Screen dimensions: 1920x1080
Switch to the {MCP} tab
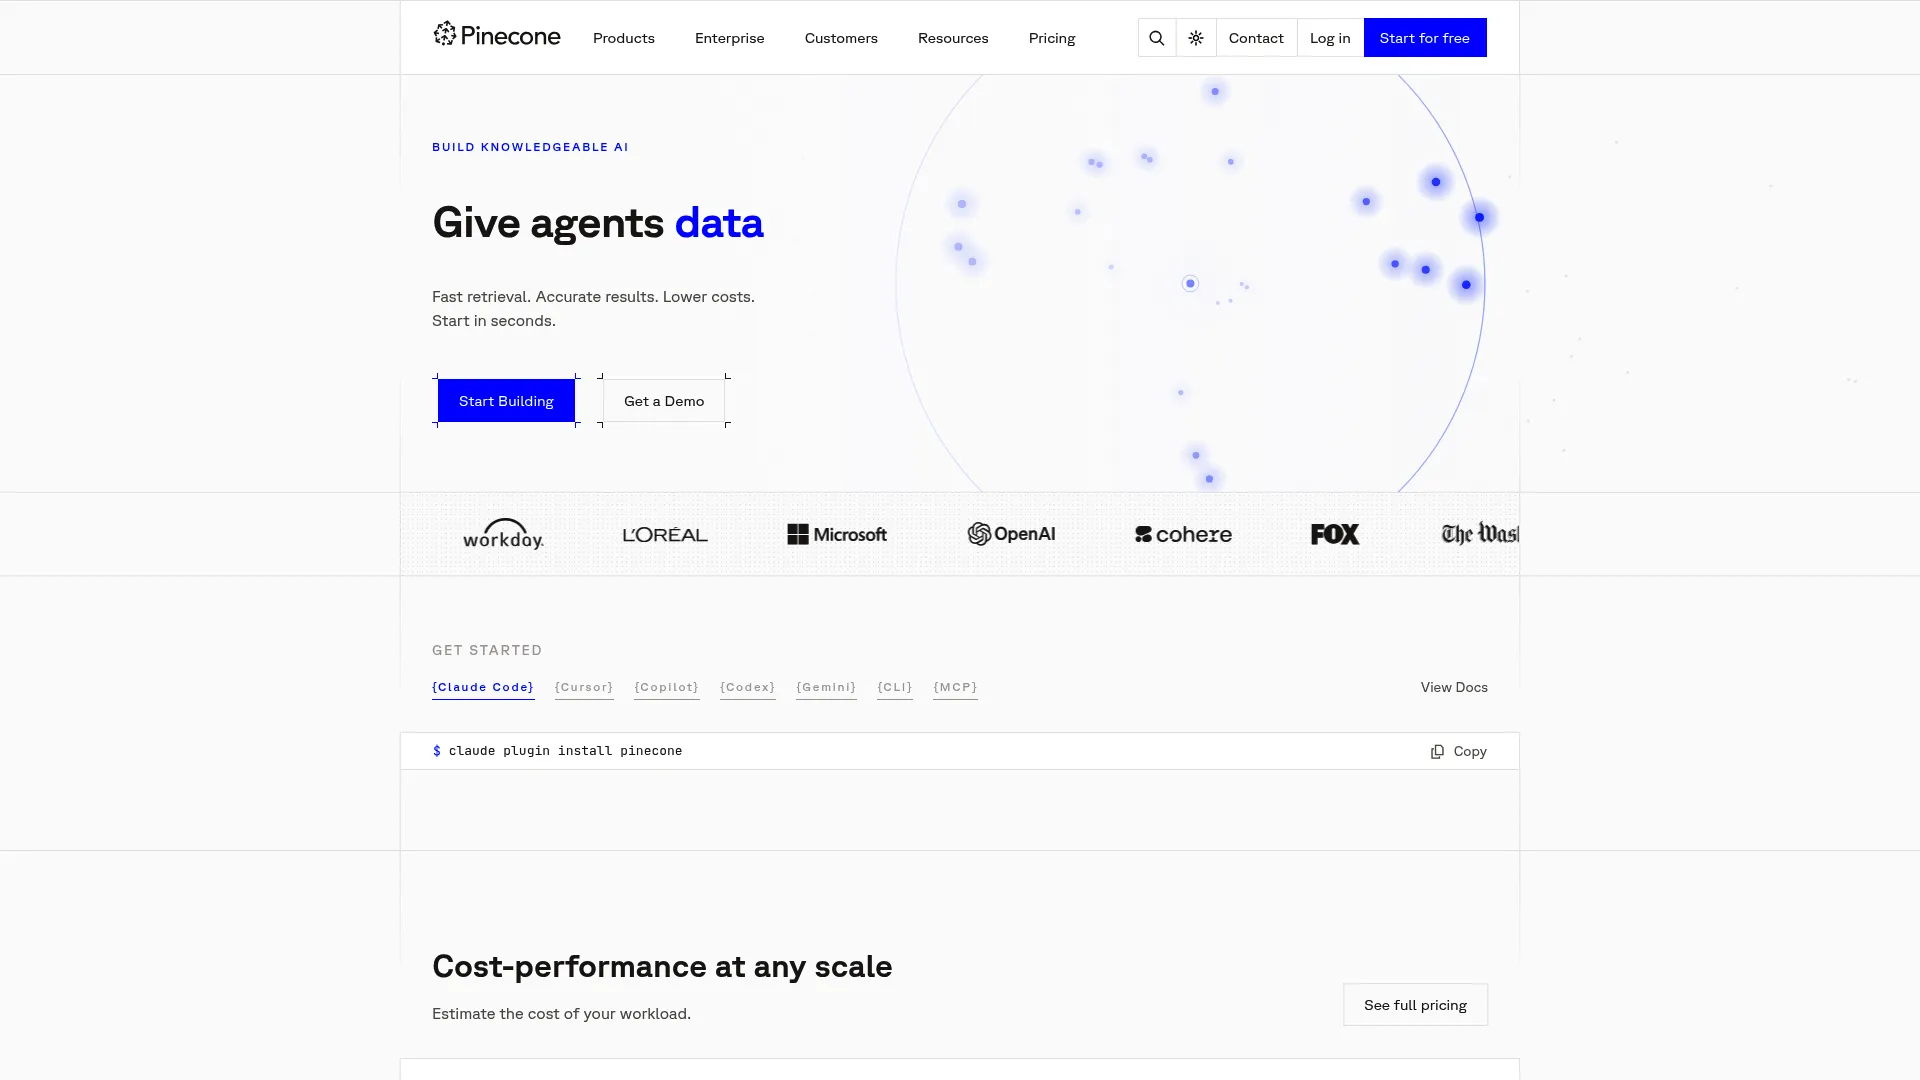(x=955, y=688)
